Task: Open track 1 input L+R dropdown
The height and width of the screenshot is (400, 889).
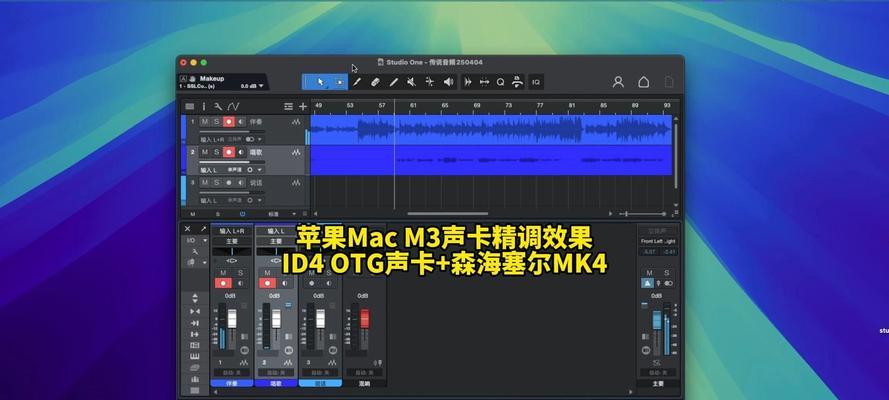Action: click(260, 139)
